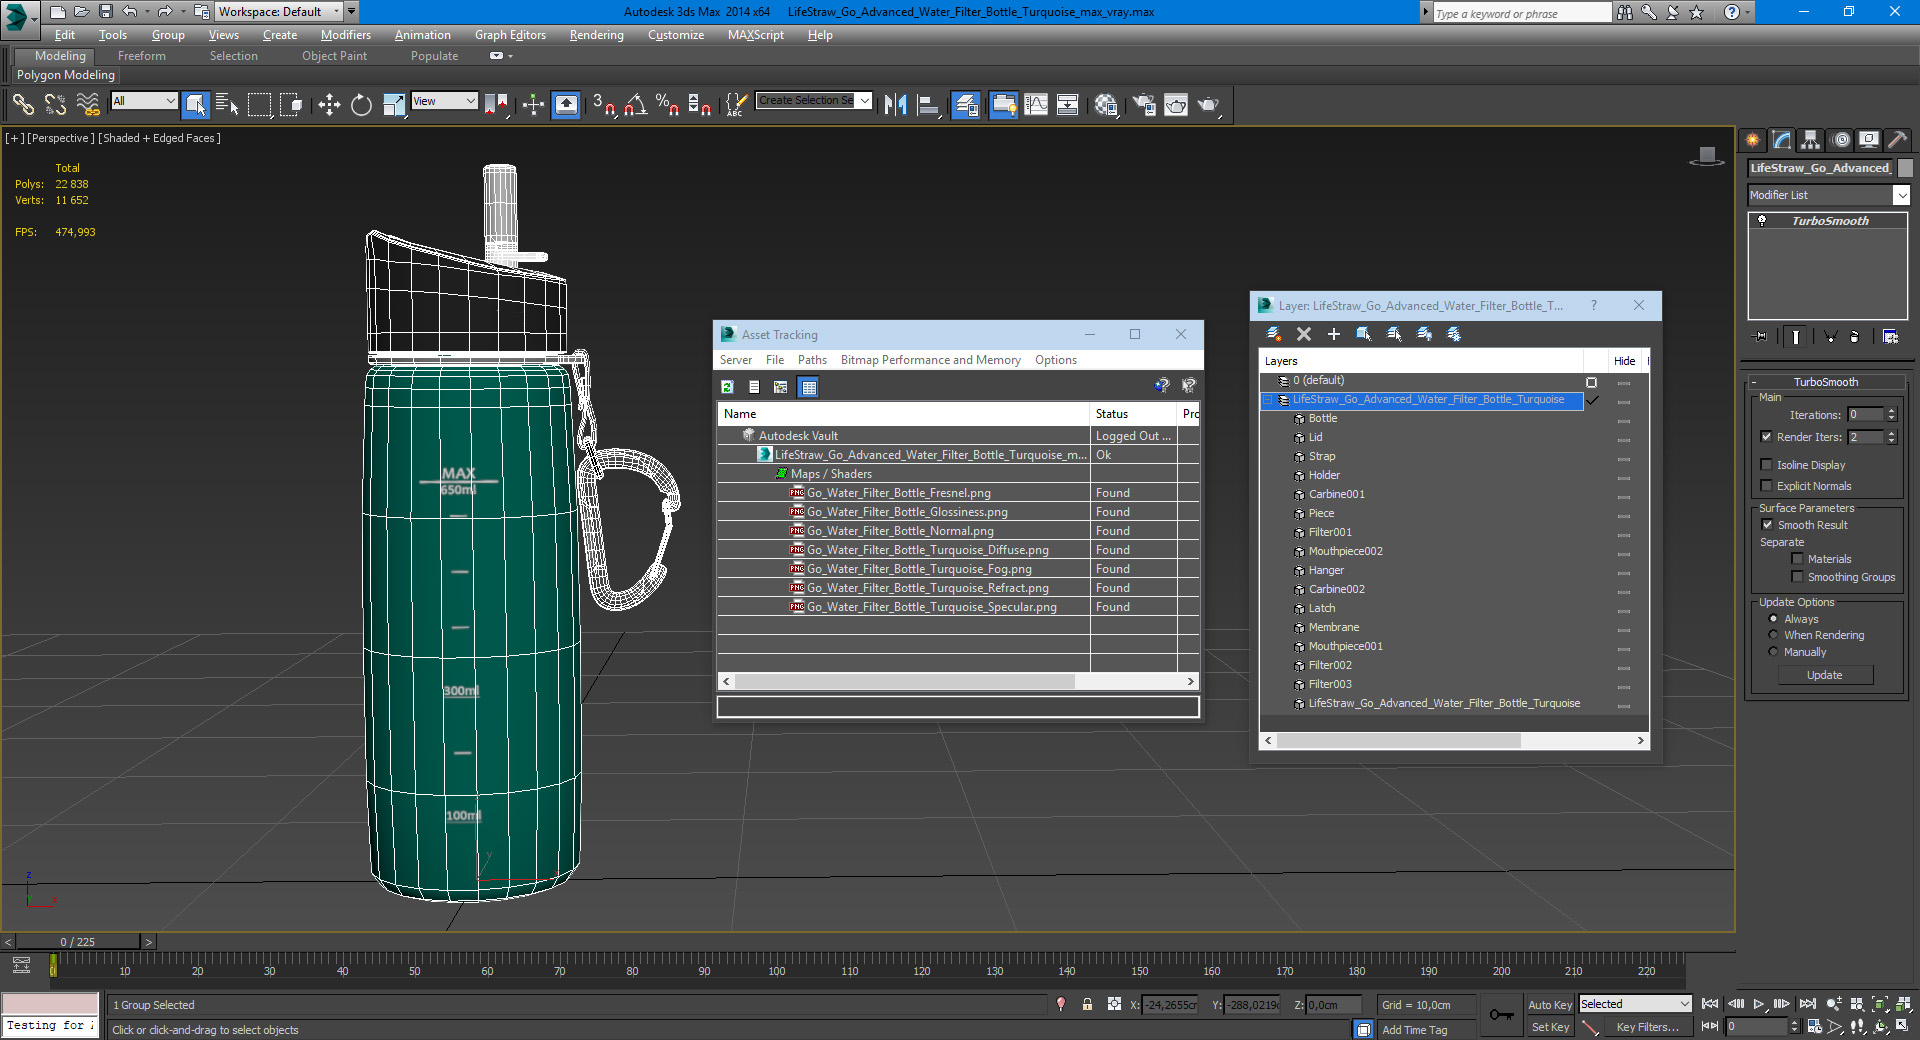Enable Separate by Smoothing Groups checkbox

coord(1797,576)
